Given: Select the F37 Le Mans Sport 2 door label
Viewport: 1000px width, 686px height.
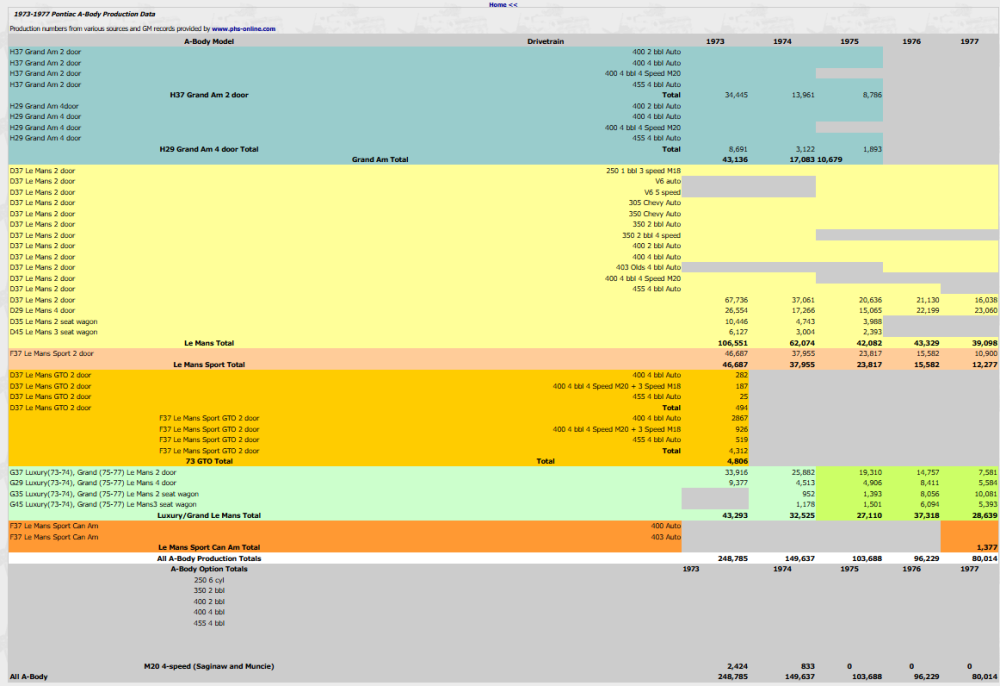Looking at the screenshot, I should (x=52, y=353).
